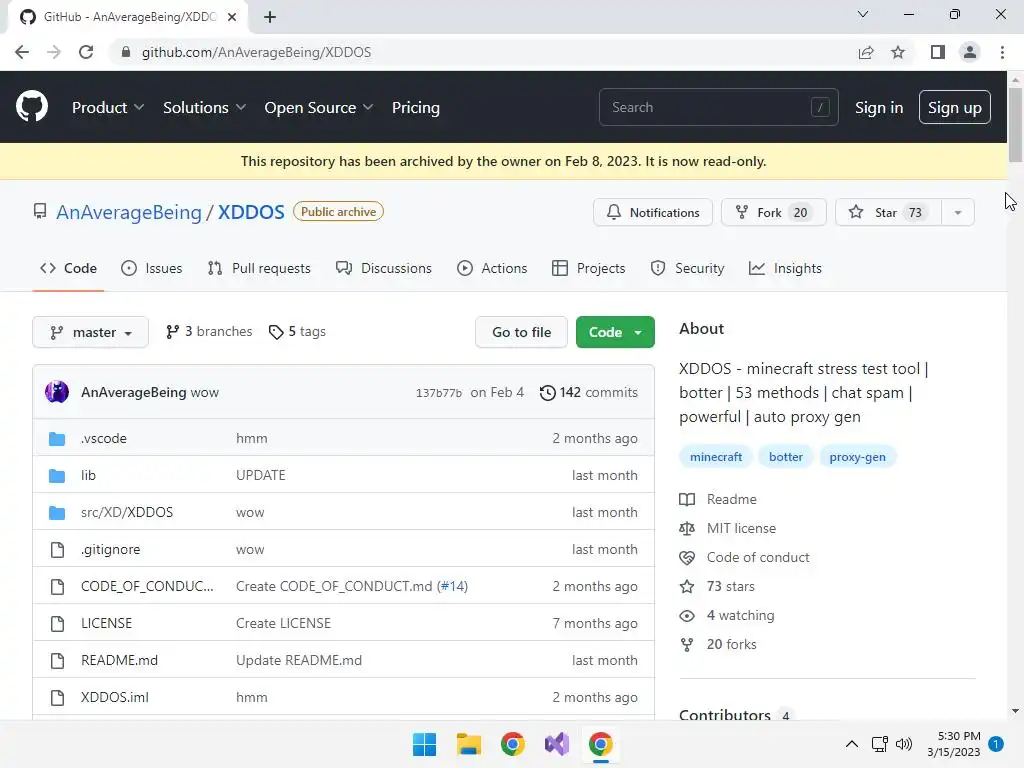The image size is (1024, 768).
Task: Go back using the browser back arrow
Action: (22, 52)
